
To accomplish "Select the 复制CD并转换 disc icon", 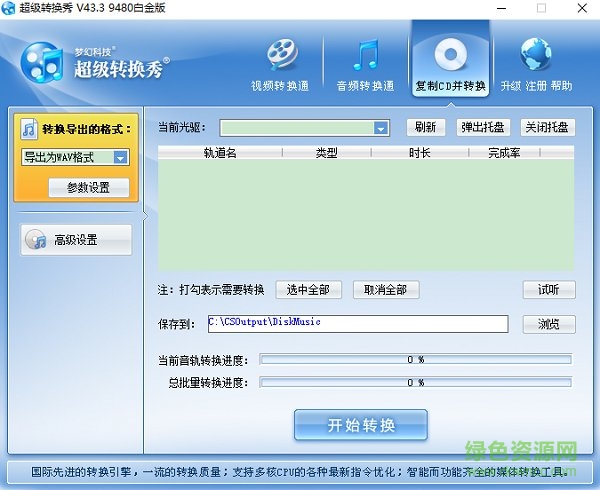I will click(450, 55).
